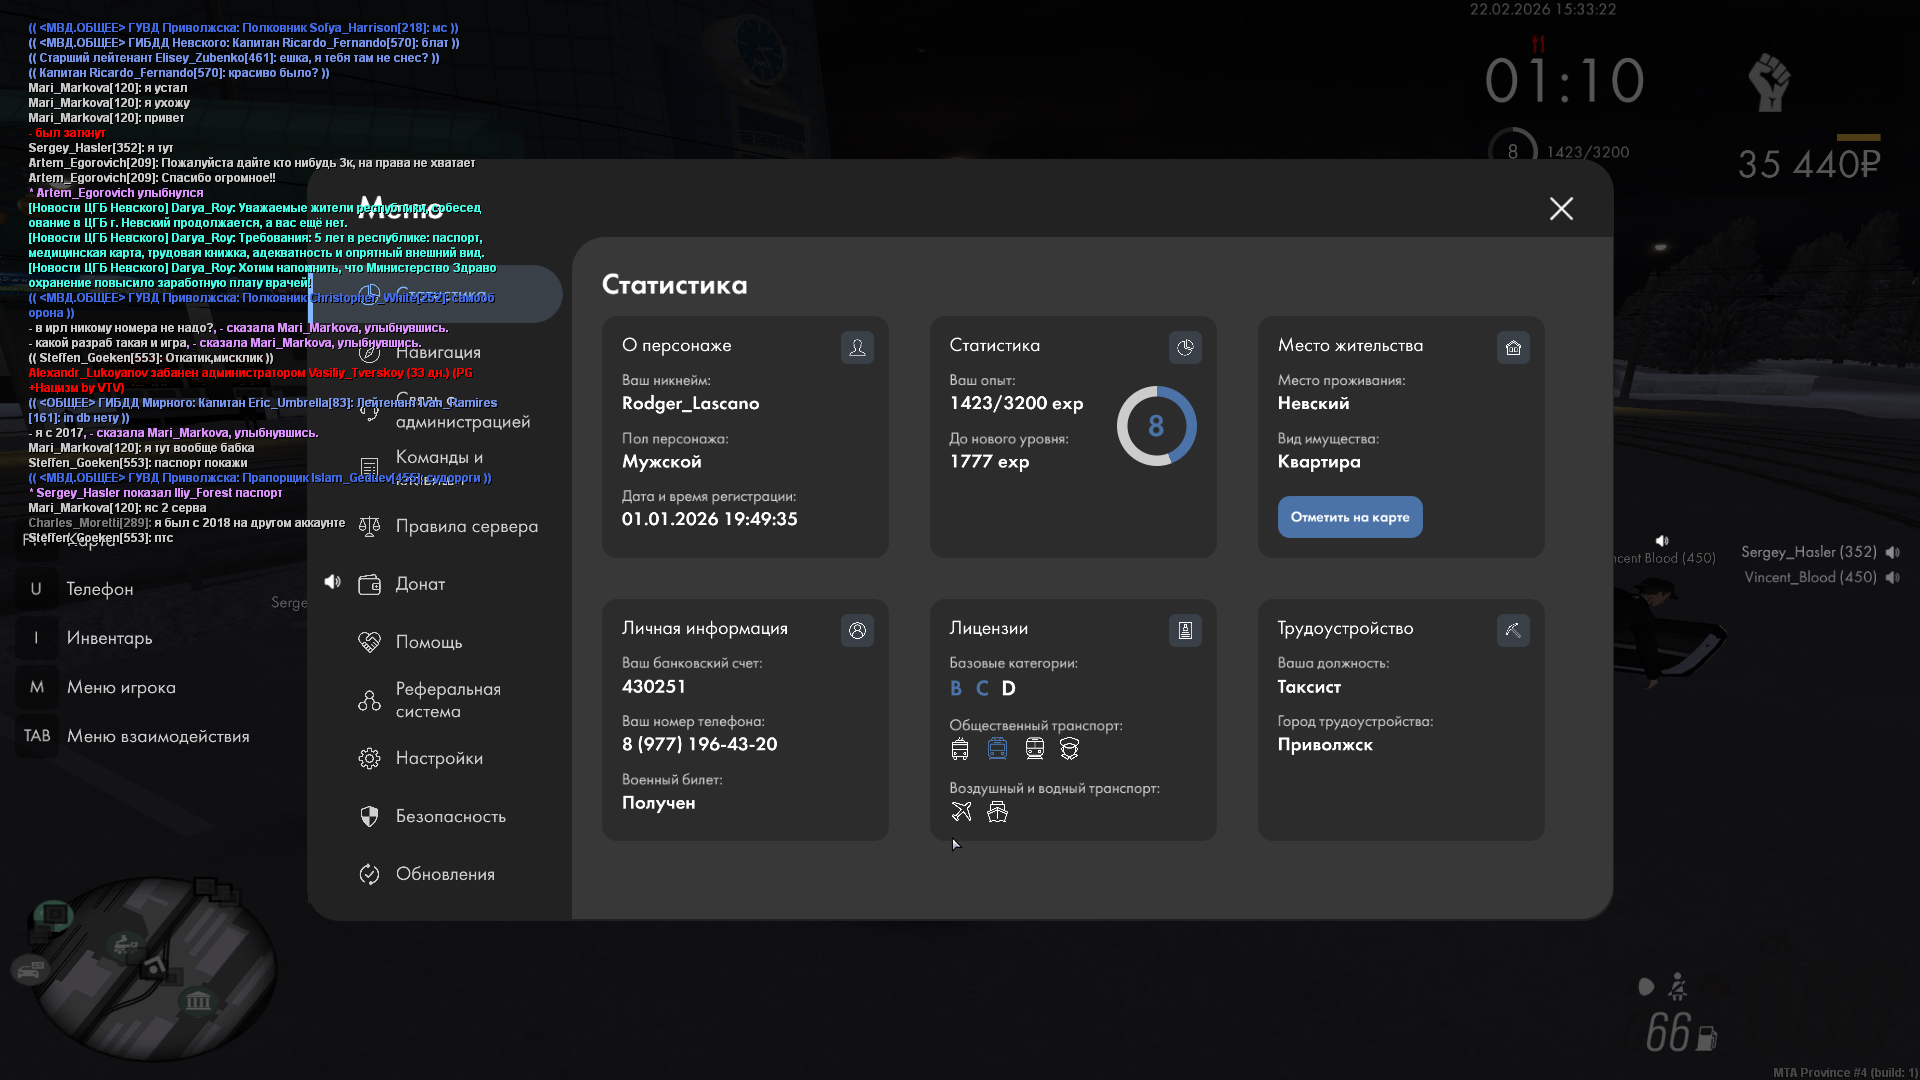Close the menu with X button

1561,208
